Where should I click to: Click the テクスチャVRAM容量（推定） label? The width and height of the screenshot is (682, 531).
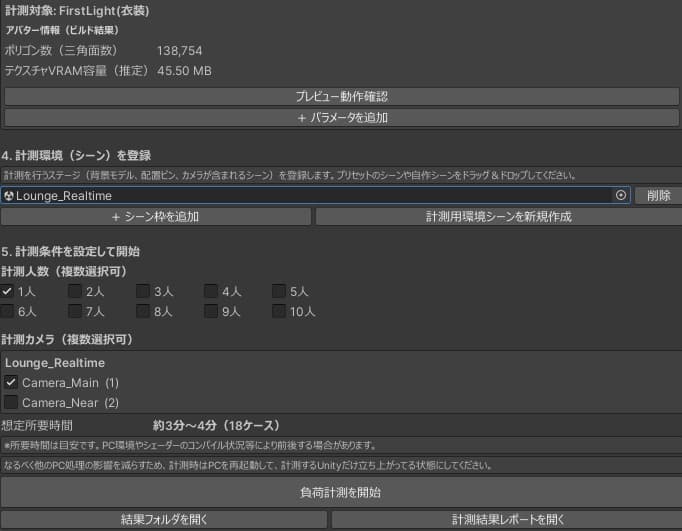[77, 70]
